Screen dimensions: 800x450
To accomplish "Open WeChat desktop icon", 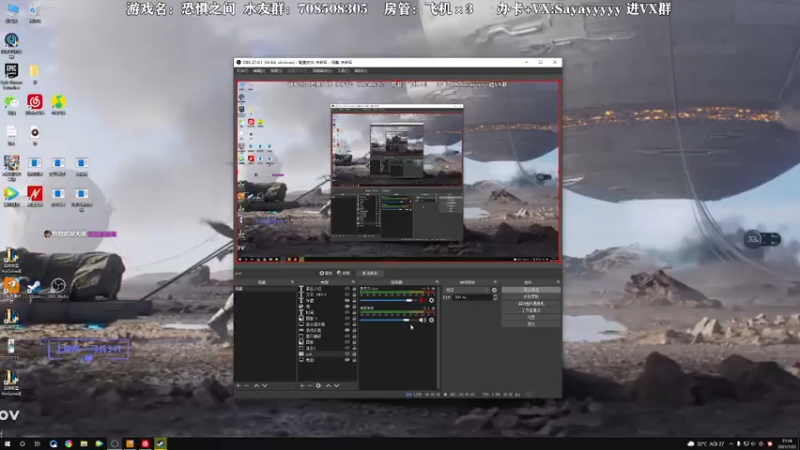I will pos(11,105).
